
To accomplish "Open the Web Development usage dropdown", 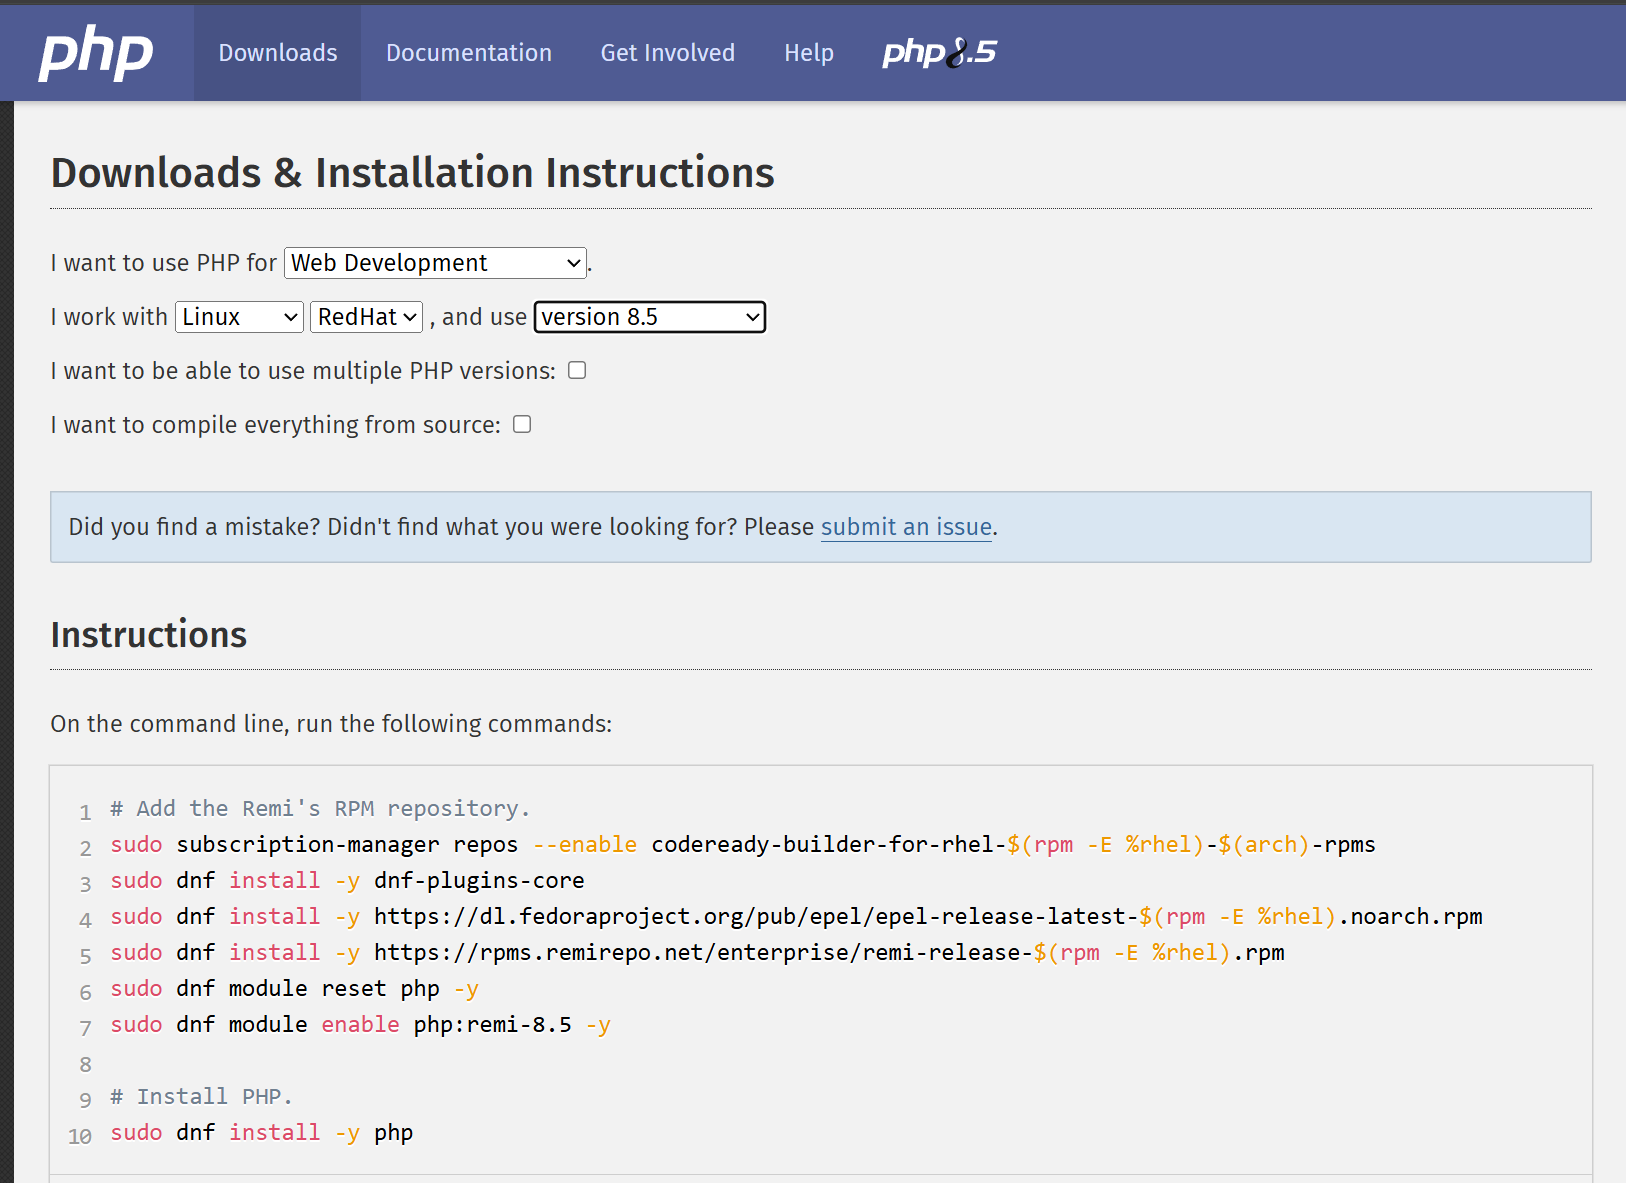I will (436, 263).
